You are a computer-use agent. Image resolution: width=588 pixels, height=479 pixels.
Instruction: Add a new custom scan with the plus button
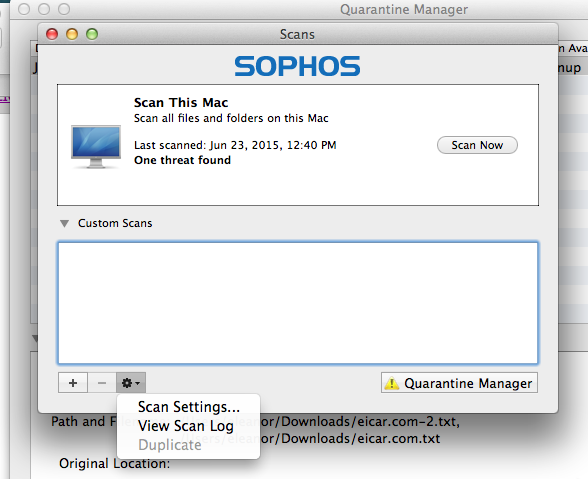point(73,383)
